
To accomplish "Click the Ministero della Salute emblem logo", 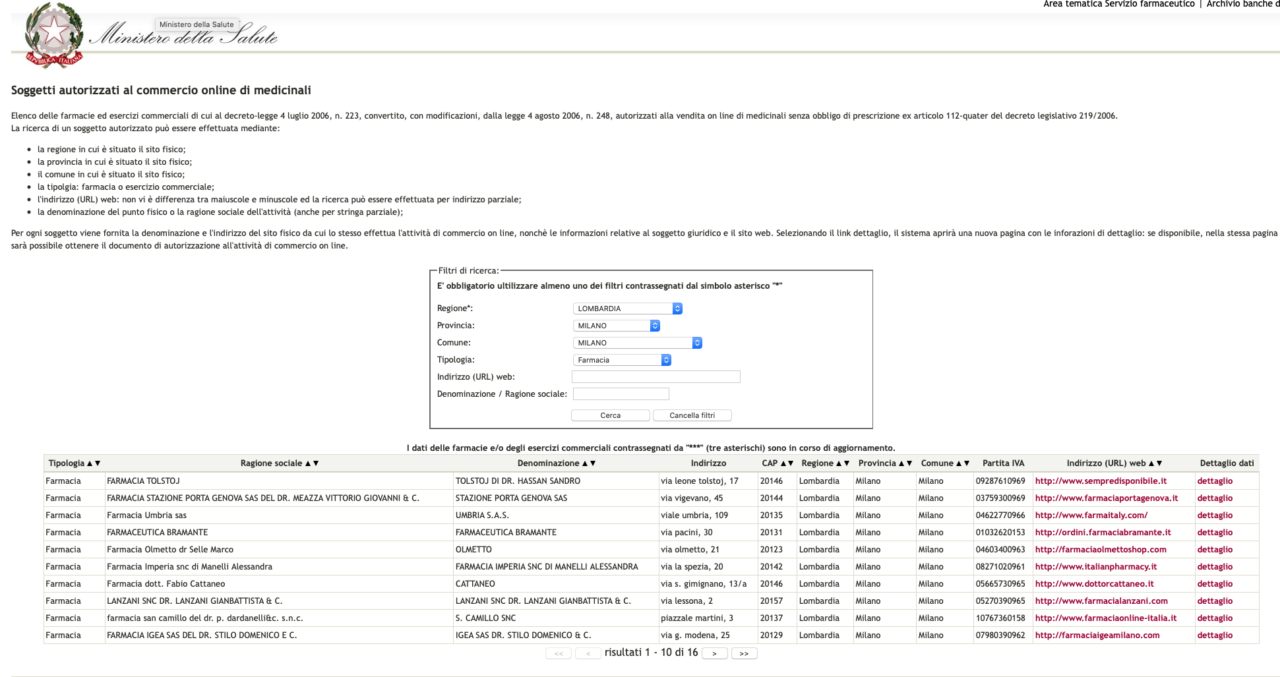I will coord(55,35).
